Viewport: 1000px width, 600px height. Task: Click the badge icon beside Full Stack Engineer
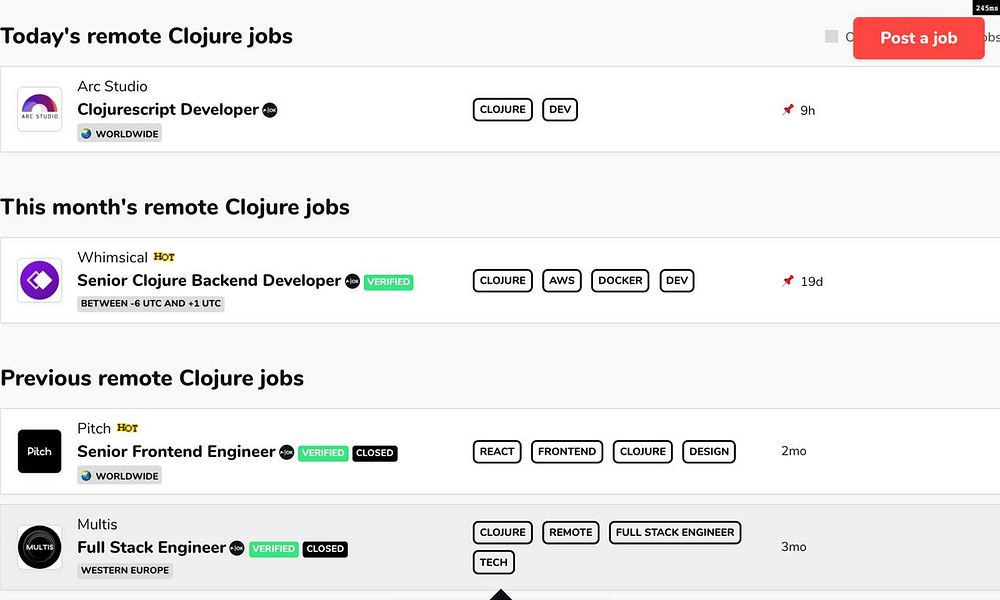pos(237,548)
